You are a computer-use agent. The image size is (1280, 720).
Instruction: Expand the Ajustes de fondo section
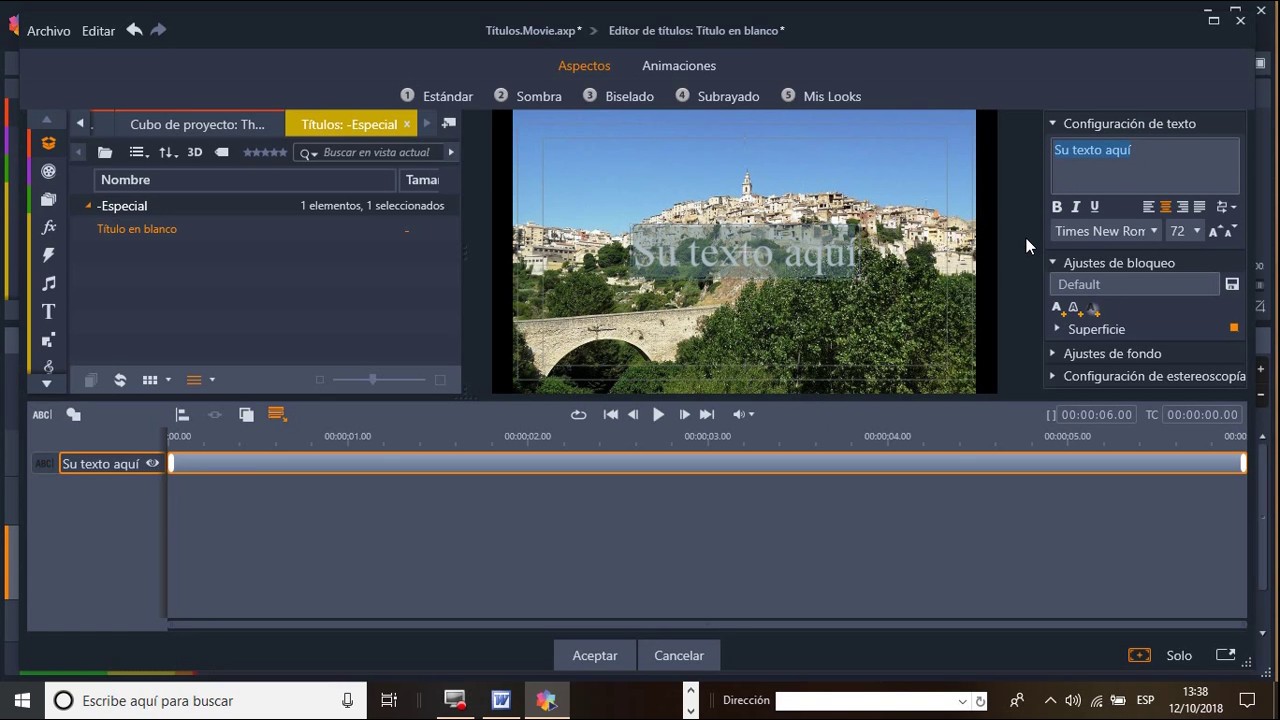1052,353
